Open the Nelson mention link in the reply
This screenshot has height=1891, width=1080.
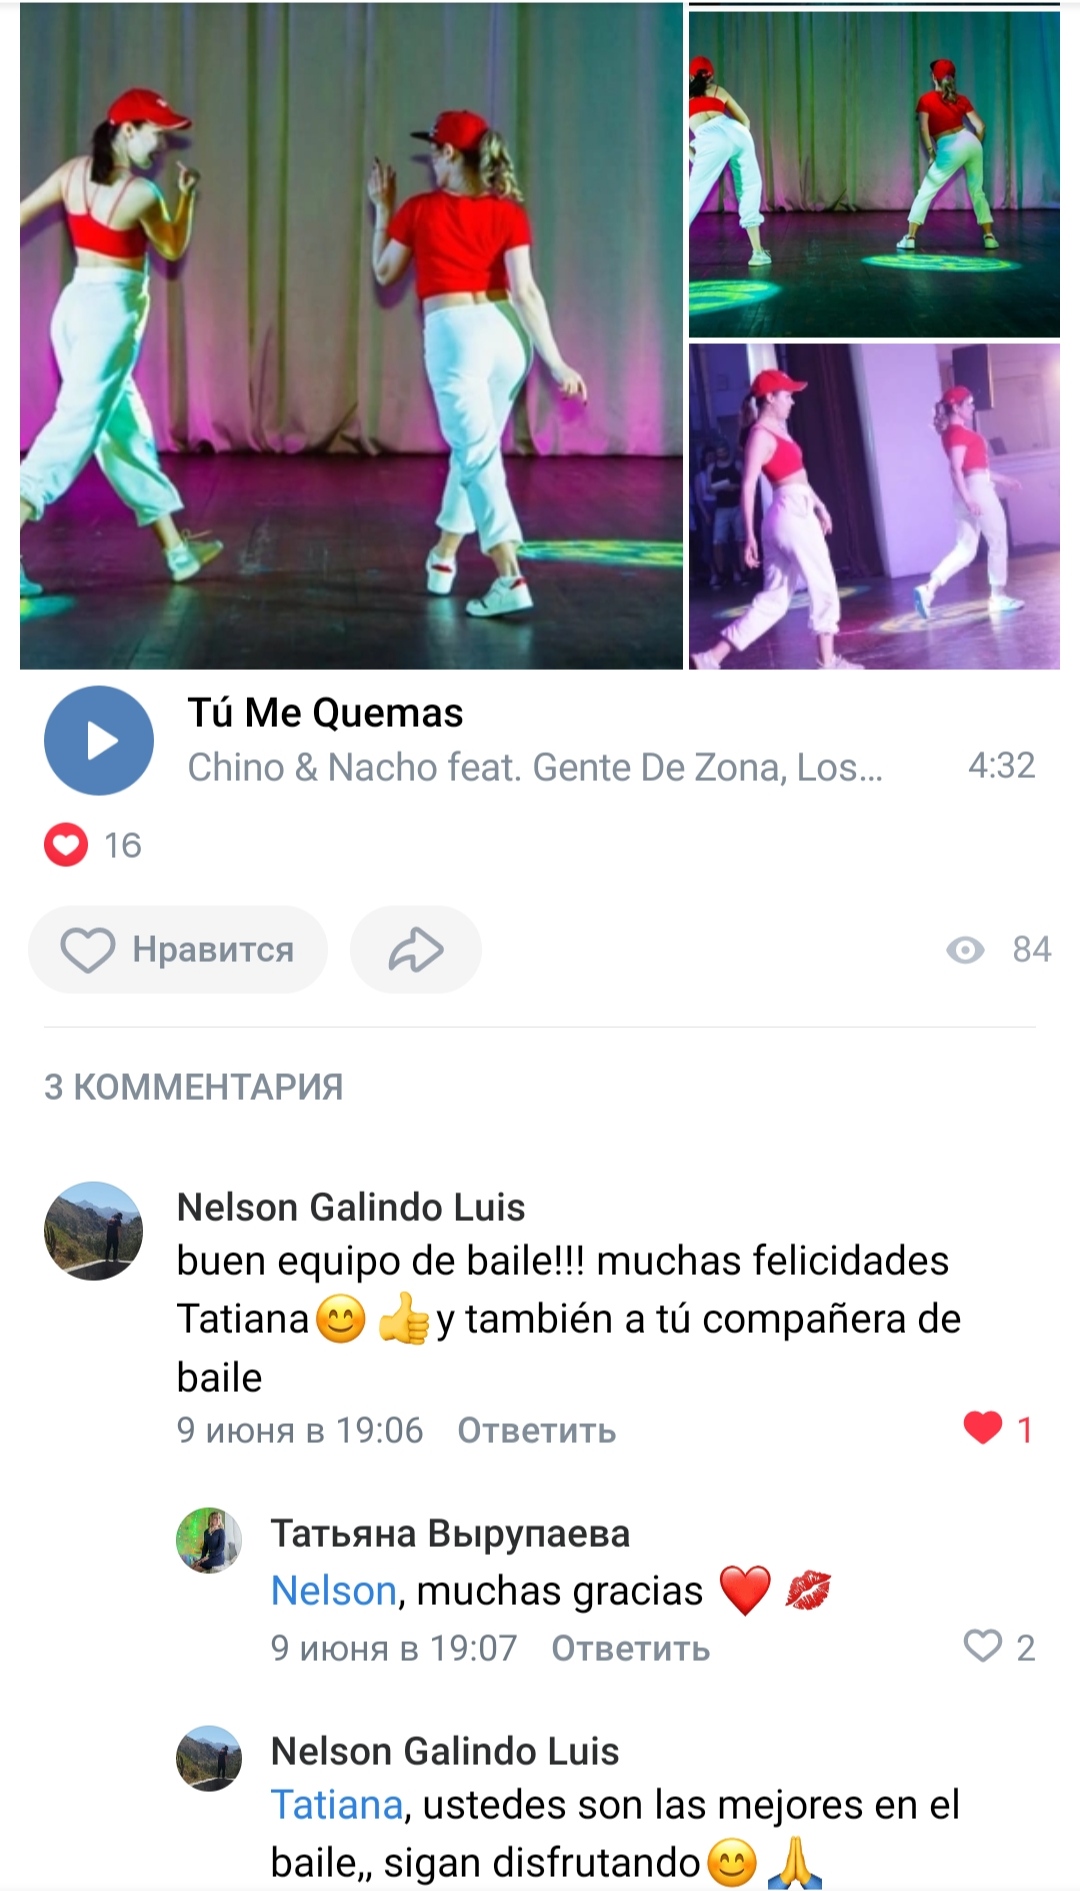pos(334,1590)
